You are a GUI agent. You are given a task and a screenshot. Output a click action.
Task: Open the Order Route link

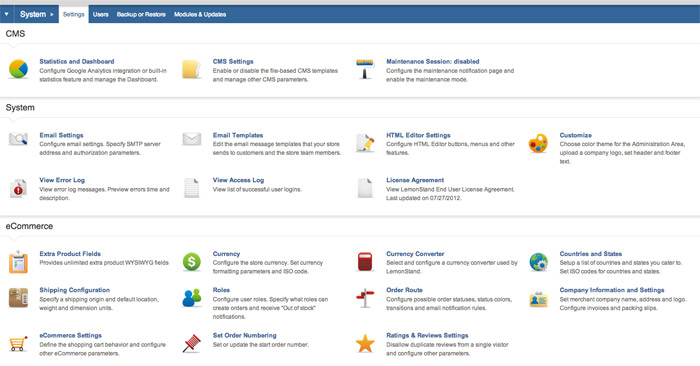(x=404, y=290)
